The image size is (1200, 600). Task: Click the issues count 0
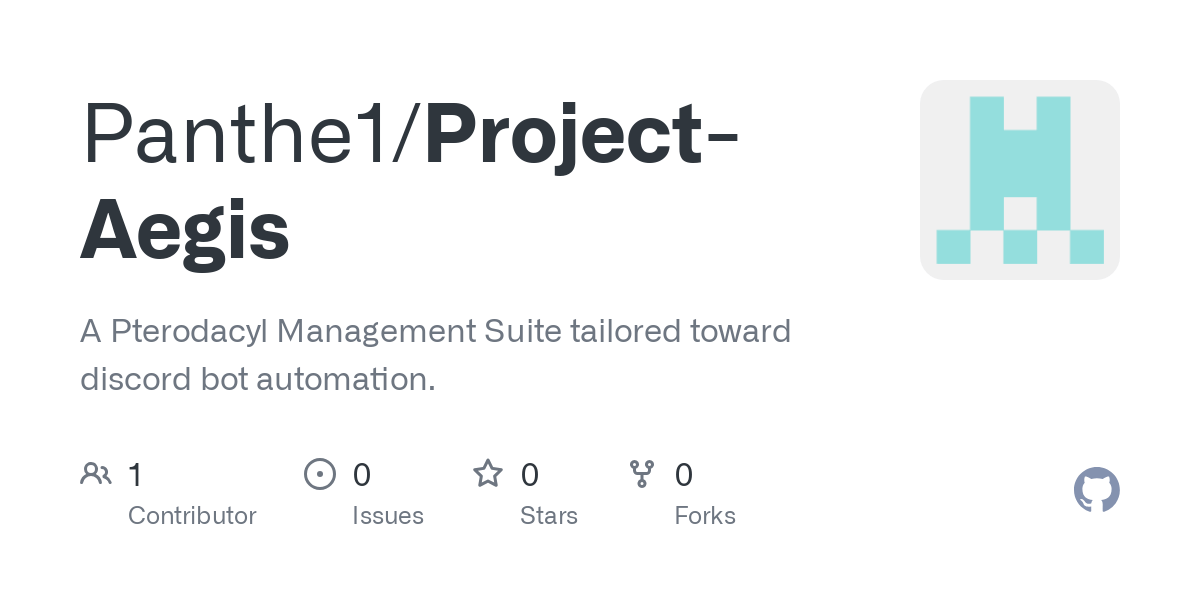pyautogui.click(x=362, y=474)
